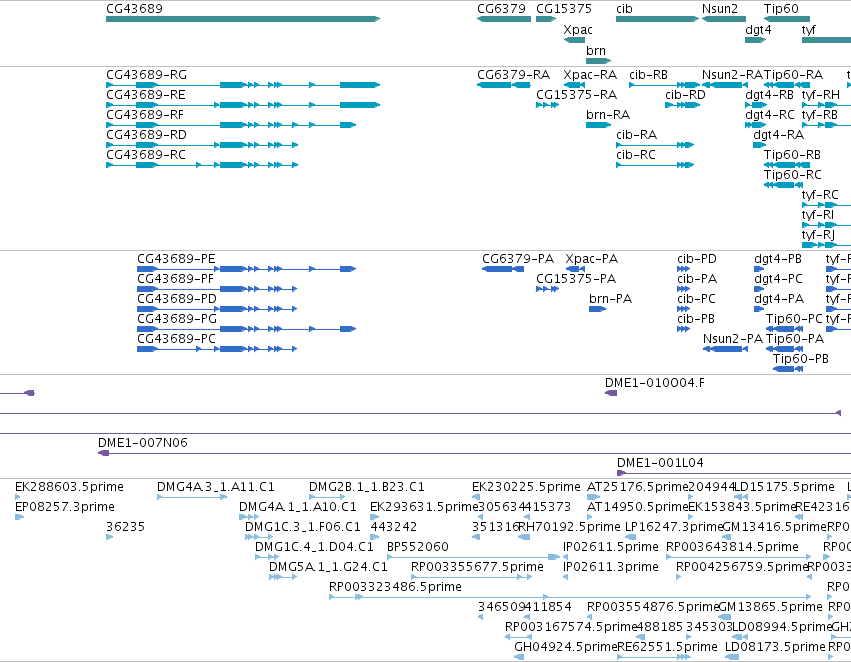Select the DMG4A.1_1.A10.C1 feature

tap(249, 517)
